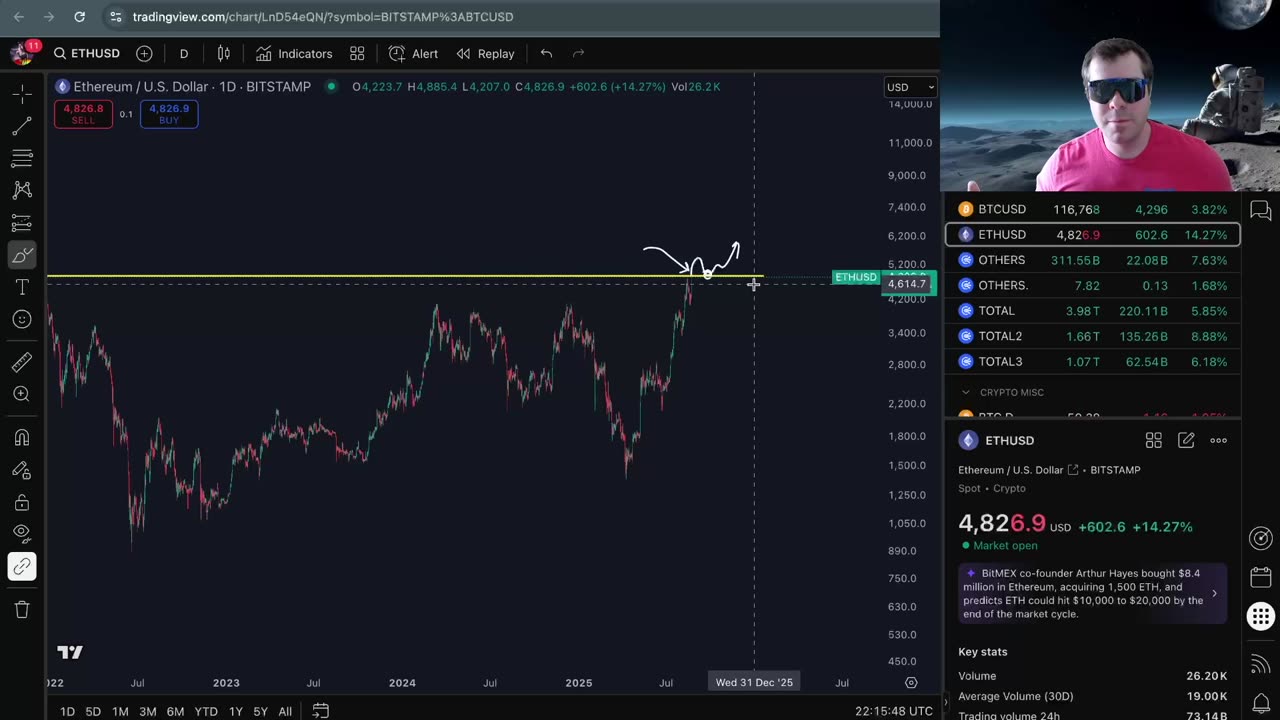Select the 5Y time range
This screenshot has height=720, width=1280.
pos(260,711)
